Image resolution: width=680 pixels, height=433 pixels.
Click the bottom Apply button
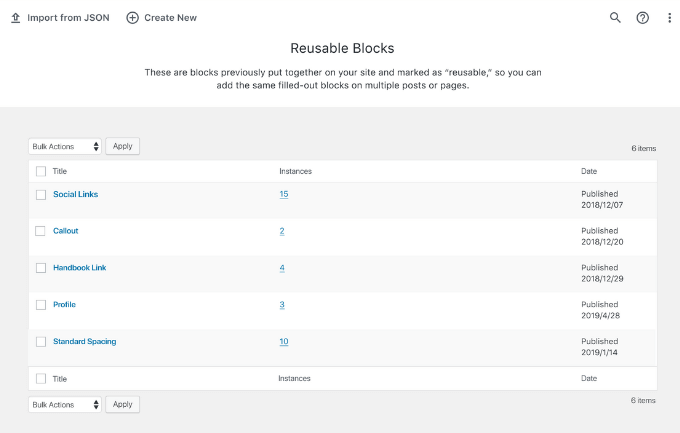pos(122,404)
